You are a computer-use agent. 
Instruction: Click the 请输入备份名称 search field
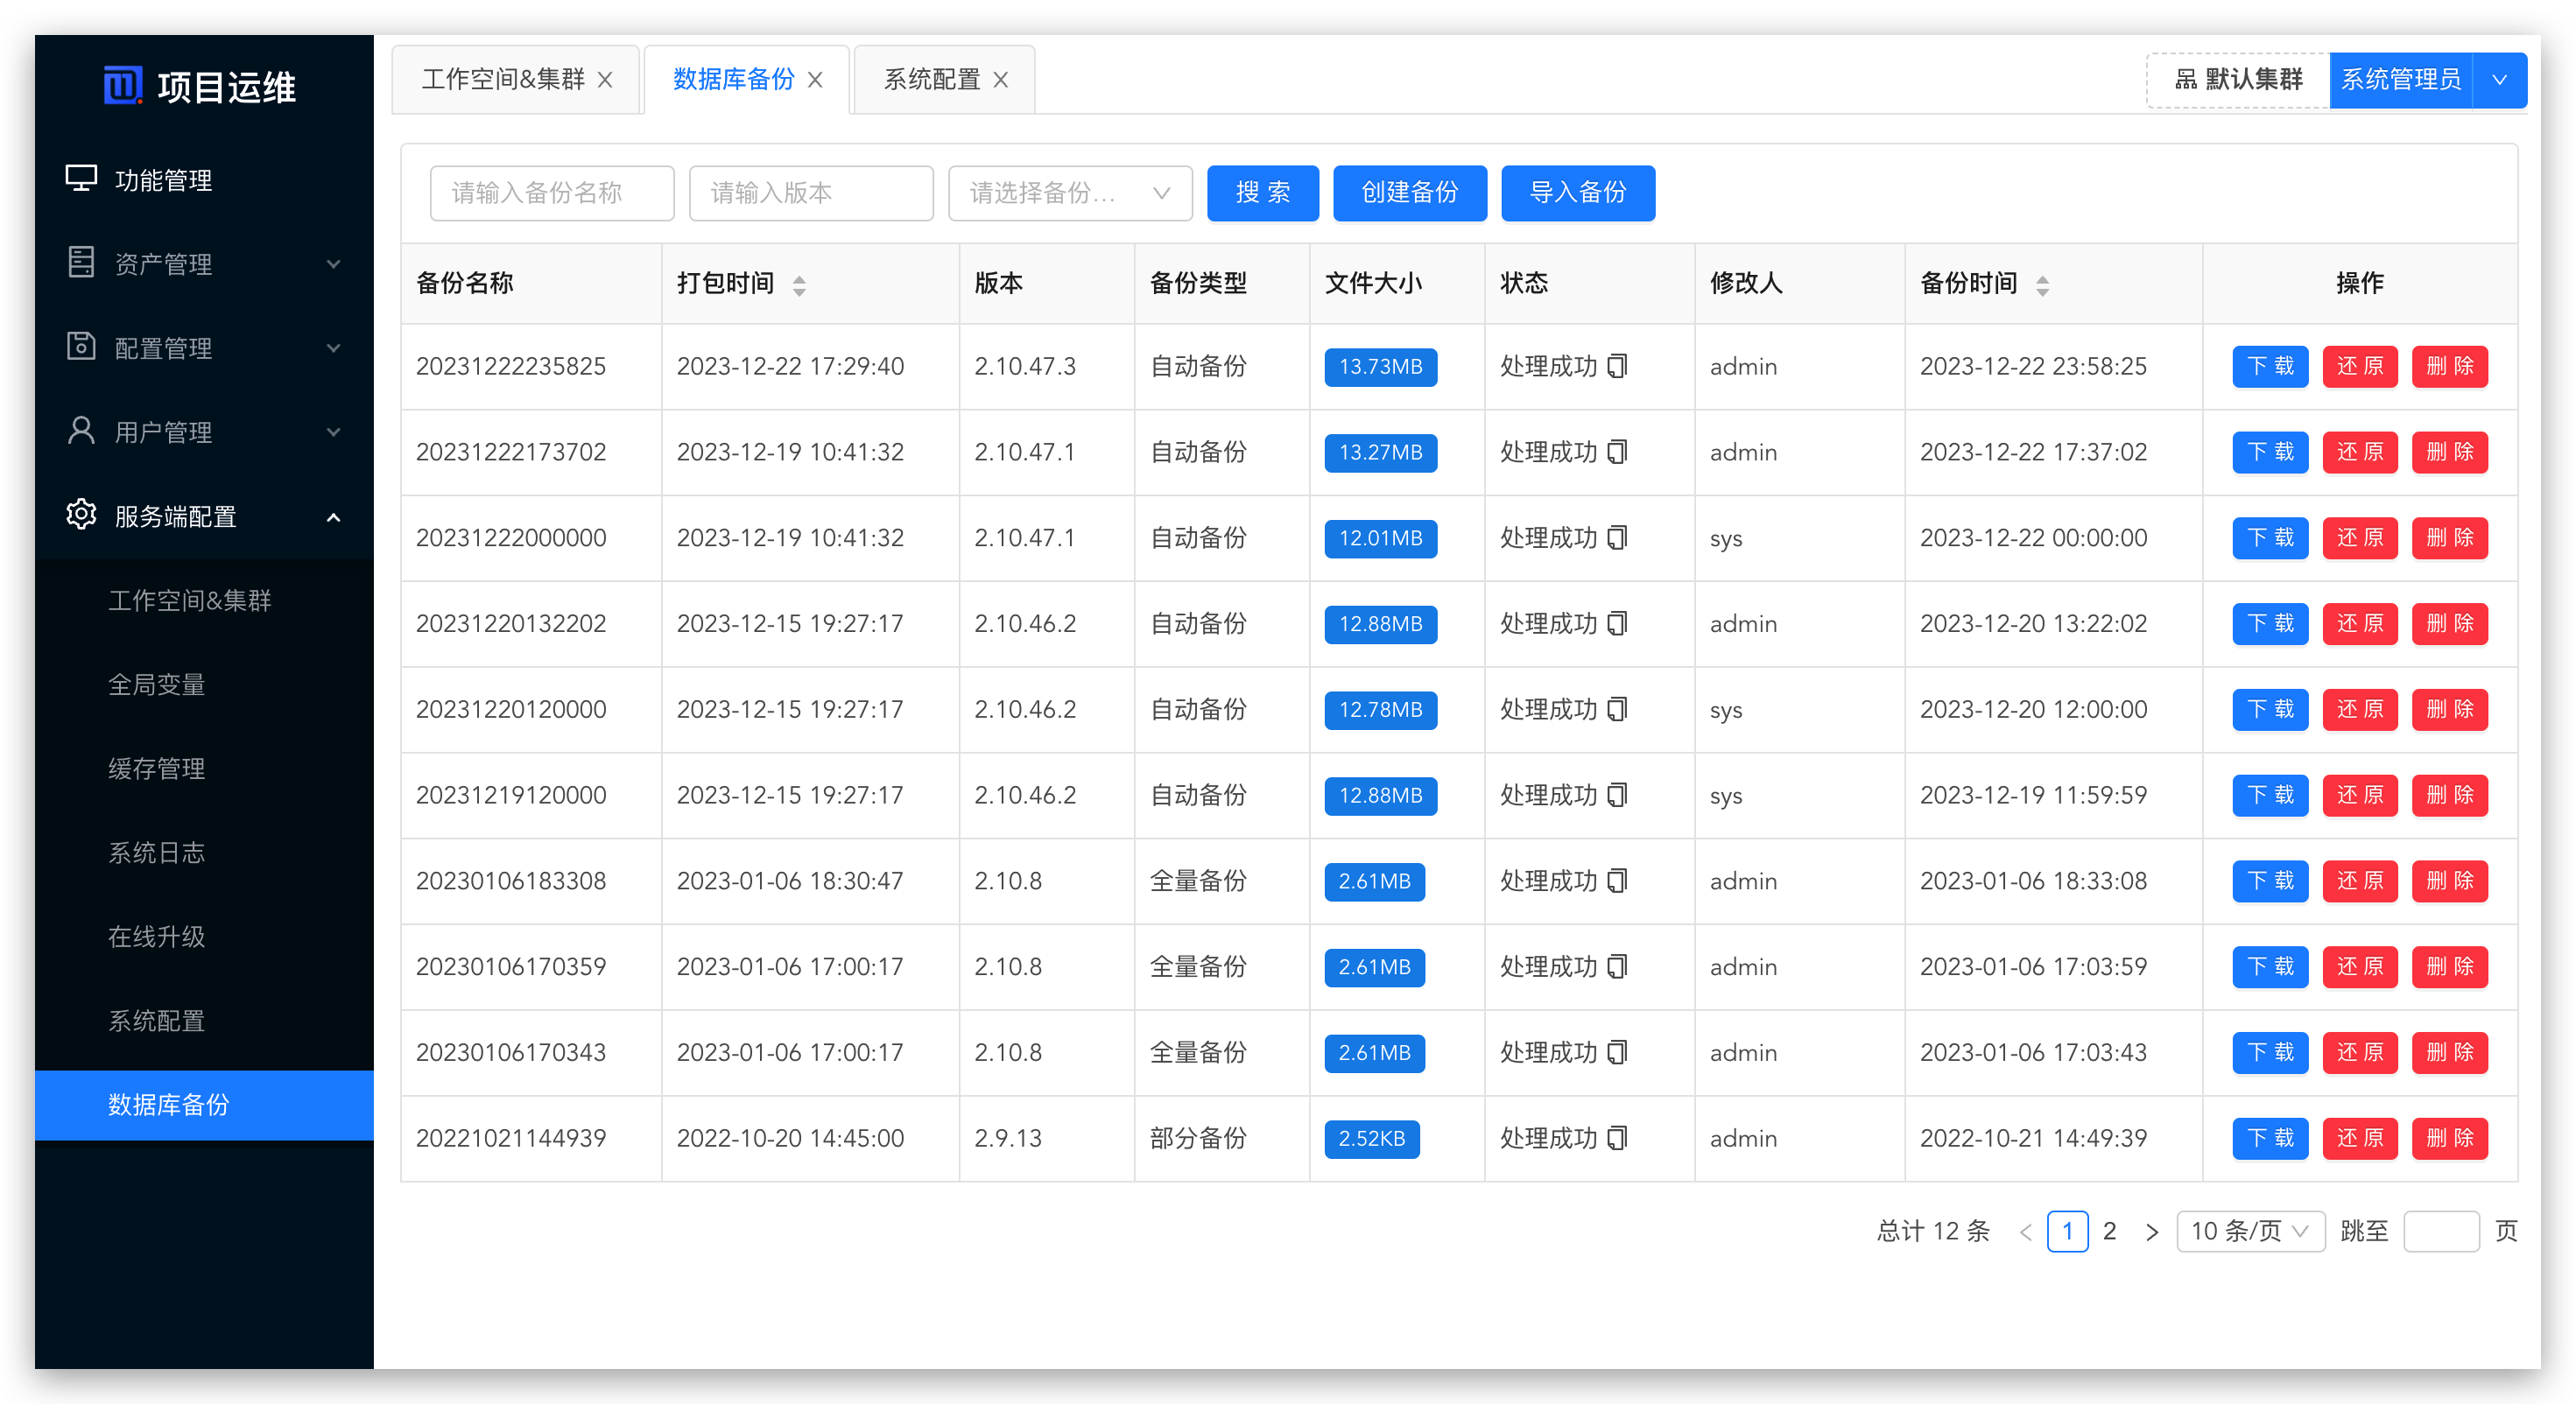click(x=551, y=193)
